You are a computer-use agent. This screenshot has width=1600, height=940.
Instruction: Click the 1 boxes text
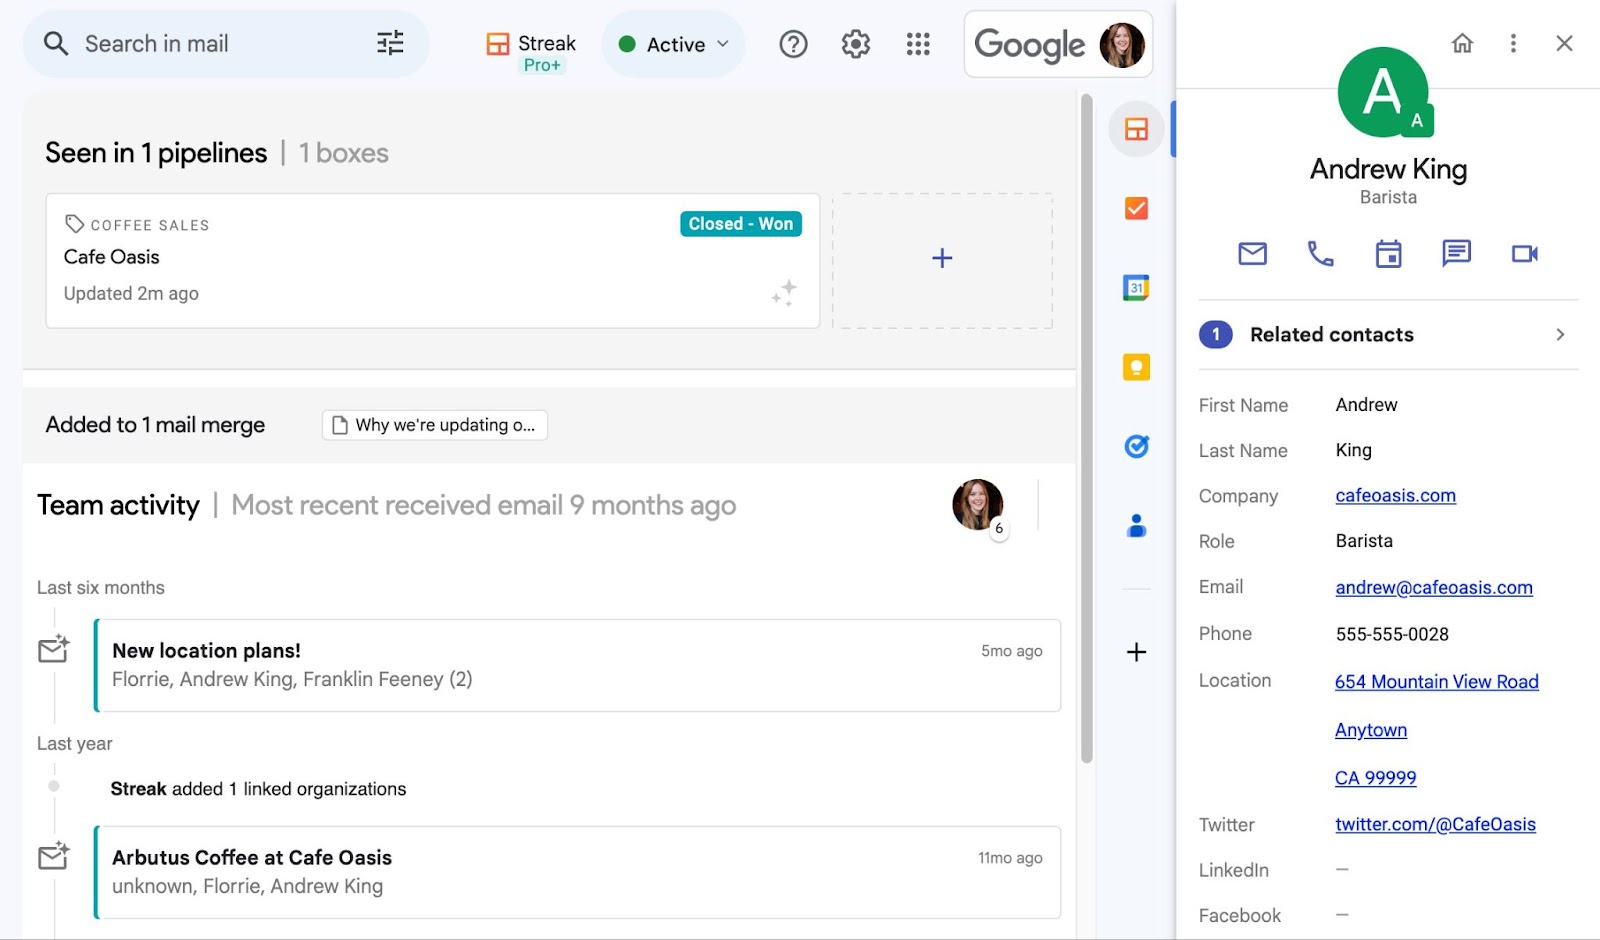(x=343, y=153)
